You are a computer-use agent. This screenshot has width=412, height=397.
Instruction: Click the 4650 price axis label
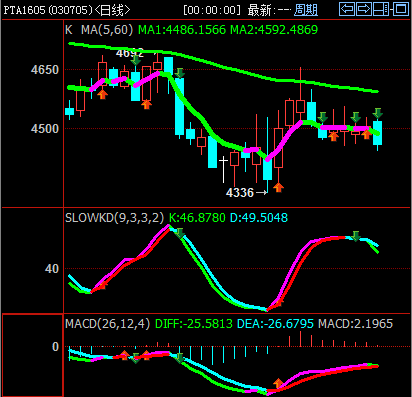[x=45, y=70]
